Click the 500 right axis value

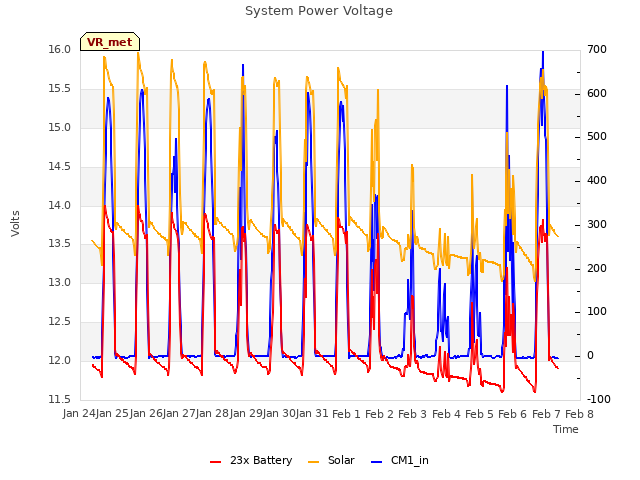click(597, 136)
